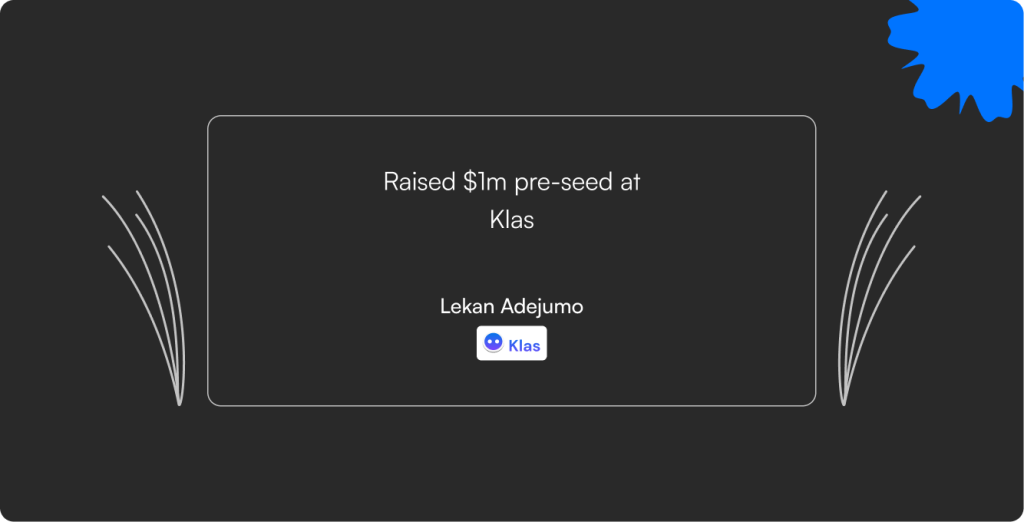Screen dimensions: 1024x522
Task: Open the white Klas company badge
Action: [x=511, y=343]
